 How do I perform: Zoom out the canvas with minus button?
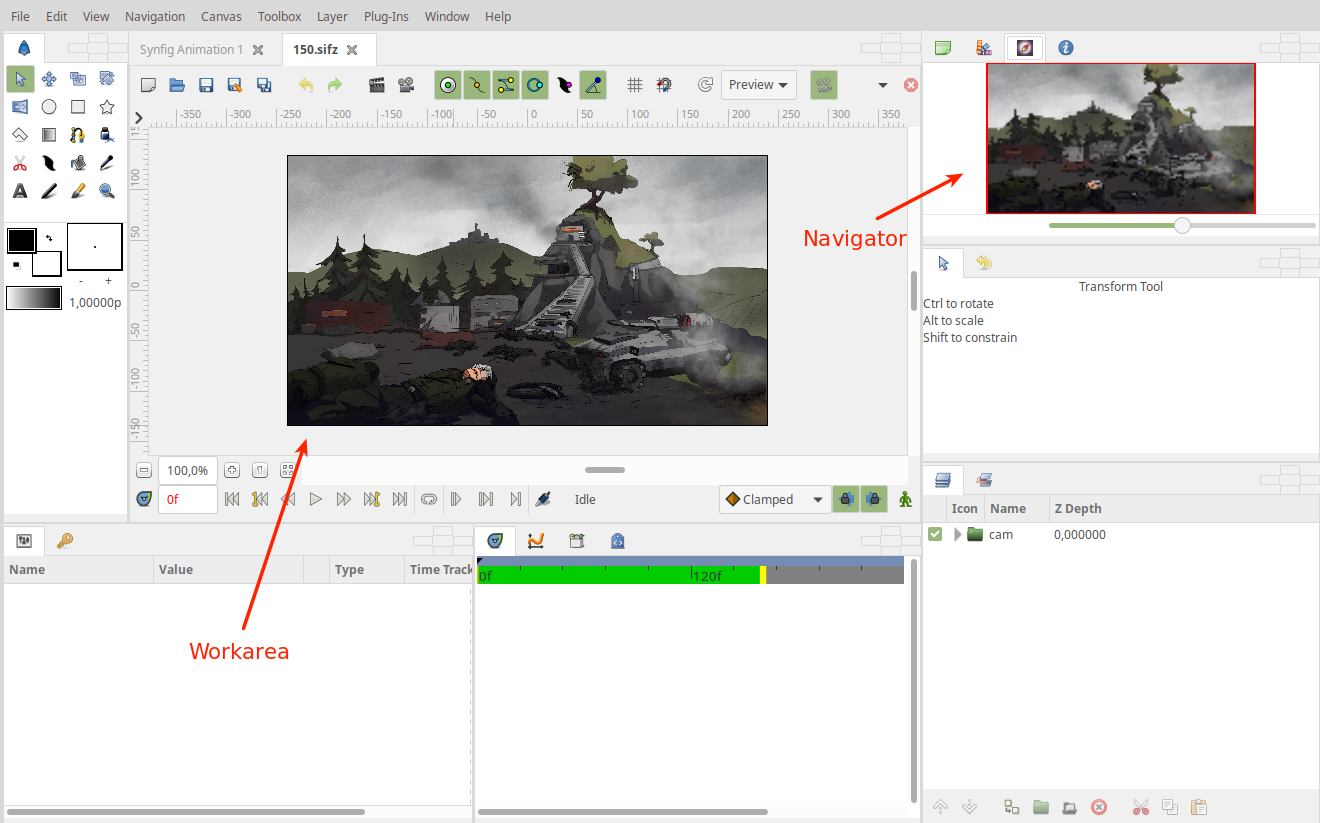coord(144,470)
